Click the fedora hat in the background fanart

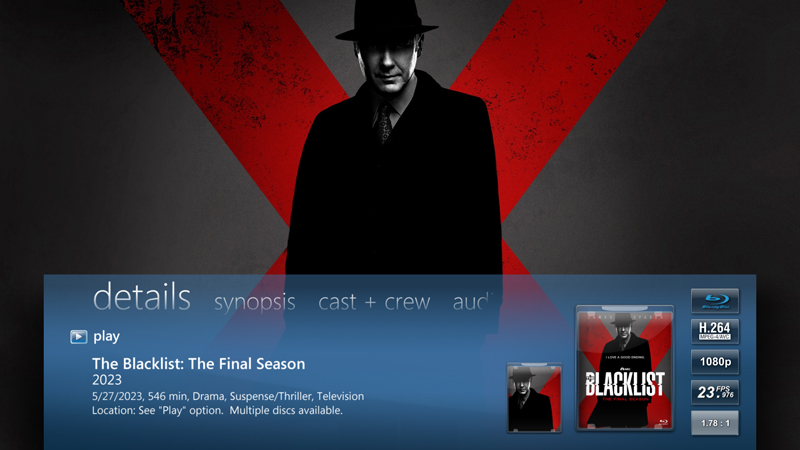click(x=387, y=20)
